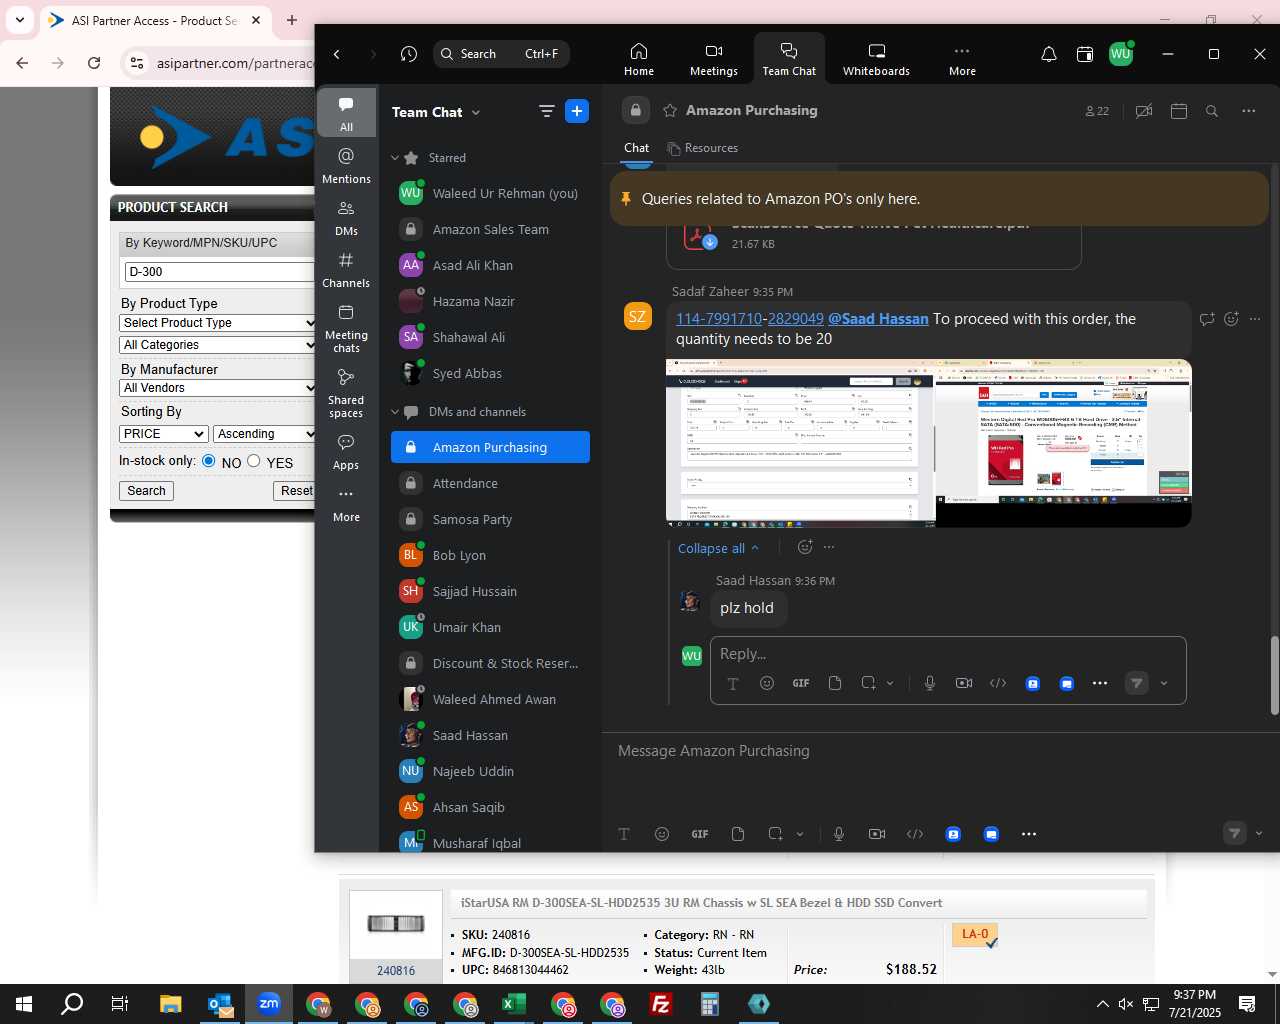This screenshot has width=1280, height=1024.
Task: Open order link 114-7991710-2829049
Action: click(x=750, y=319)
